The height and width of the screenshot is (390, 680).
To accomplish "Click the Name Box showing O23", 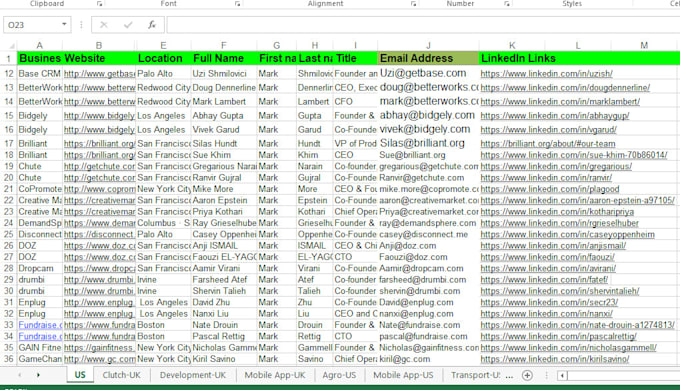I will click(x=32, y=25).
